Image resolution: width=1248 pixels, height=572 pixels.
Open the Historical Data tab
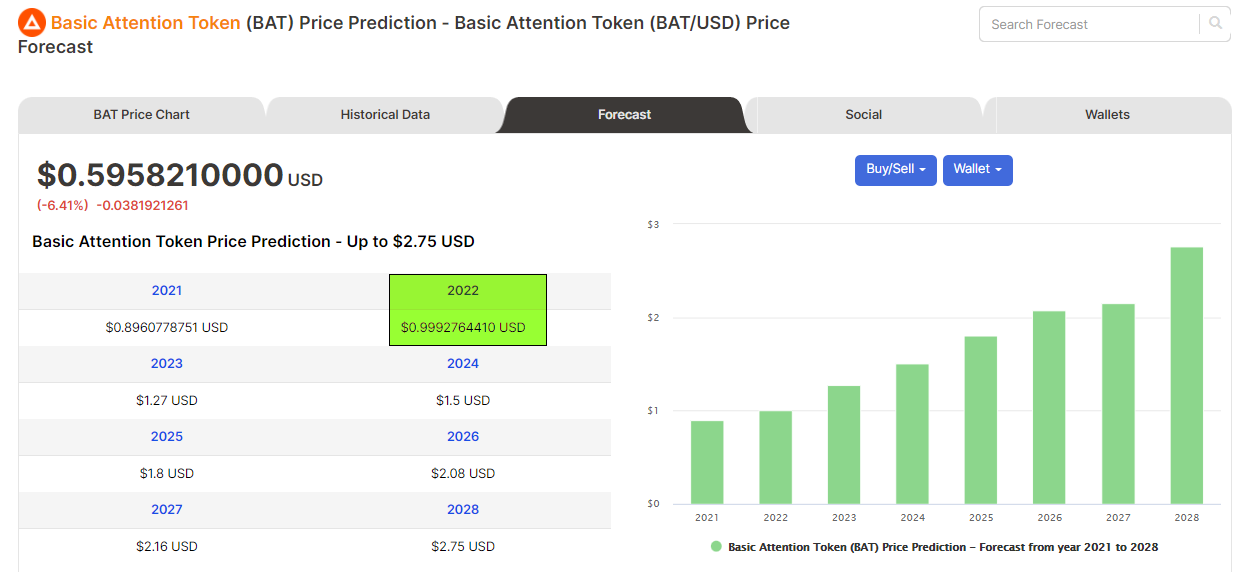[x=385, y=115]
